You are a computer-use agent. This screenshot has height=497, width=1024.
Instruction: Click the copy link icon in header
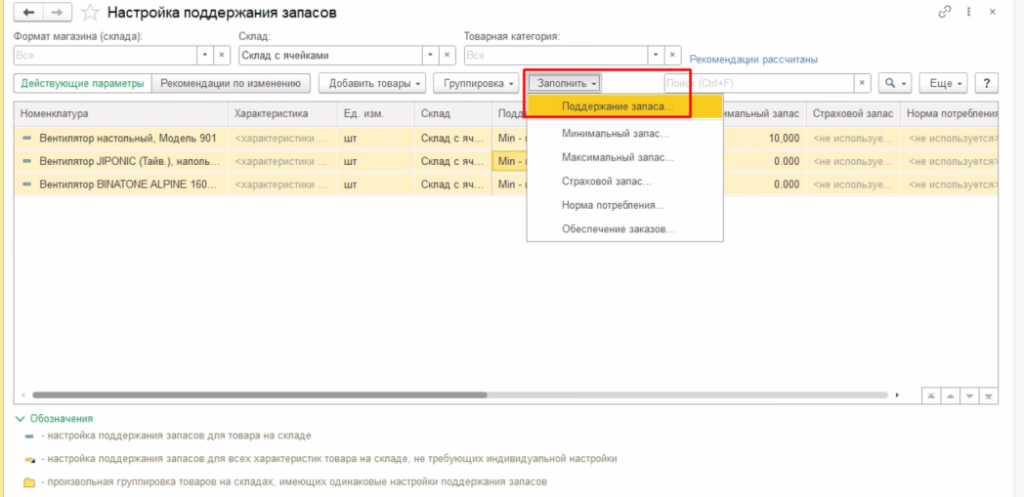click(944, 12)
